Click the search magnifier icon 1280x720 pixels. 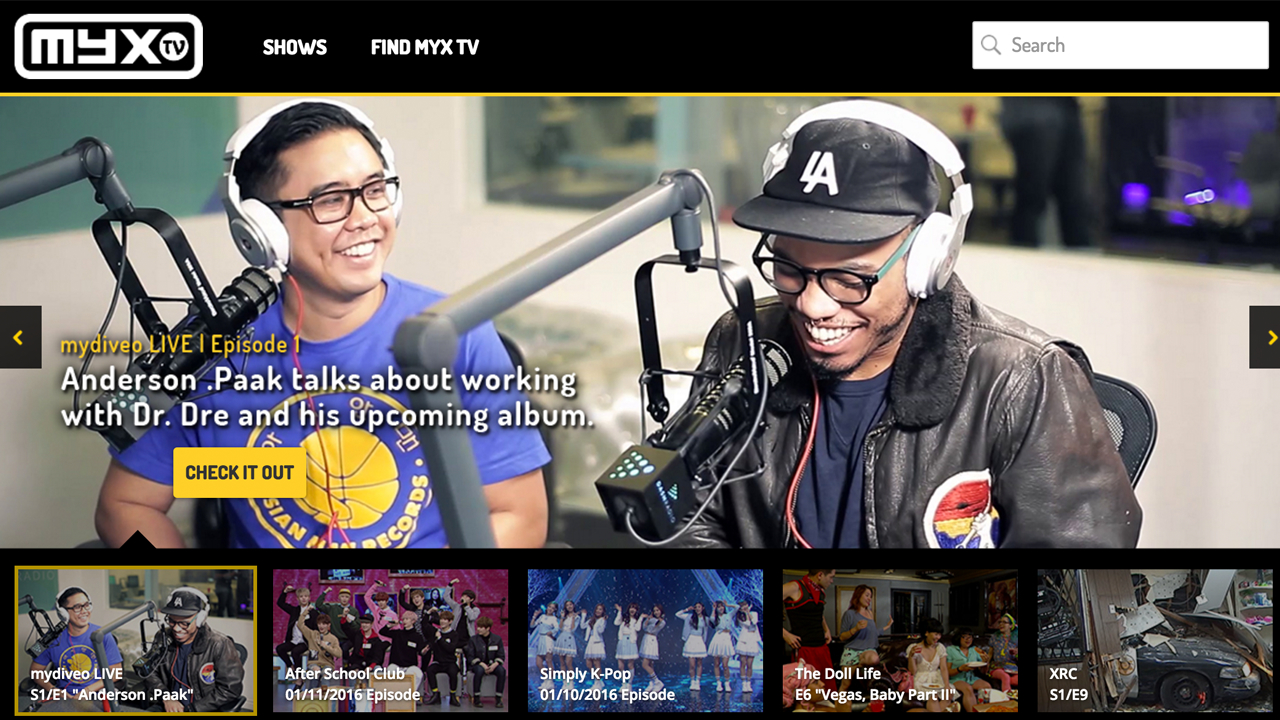point(991,45)
